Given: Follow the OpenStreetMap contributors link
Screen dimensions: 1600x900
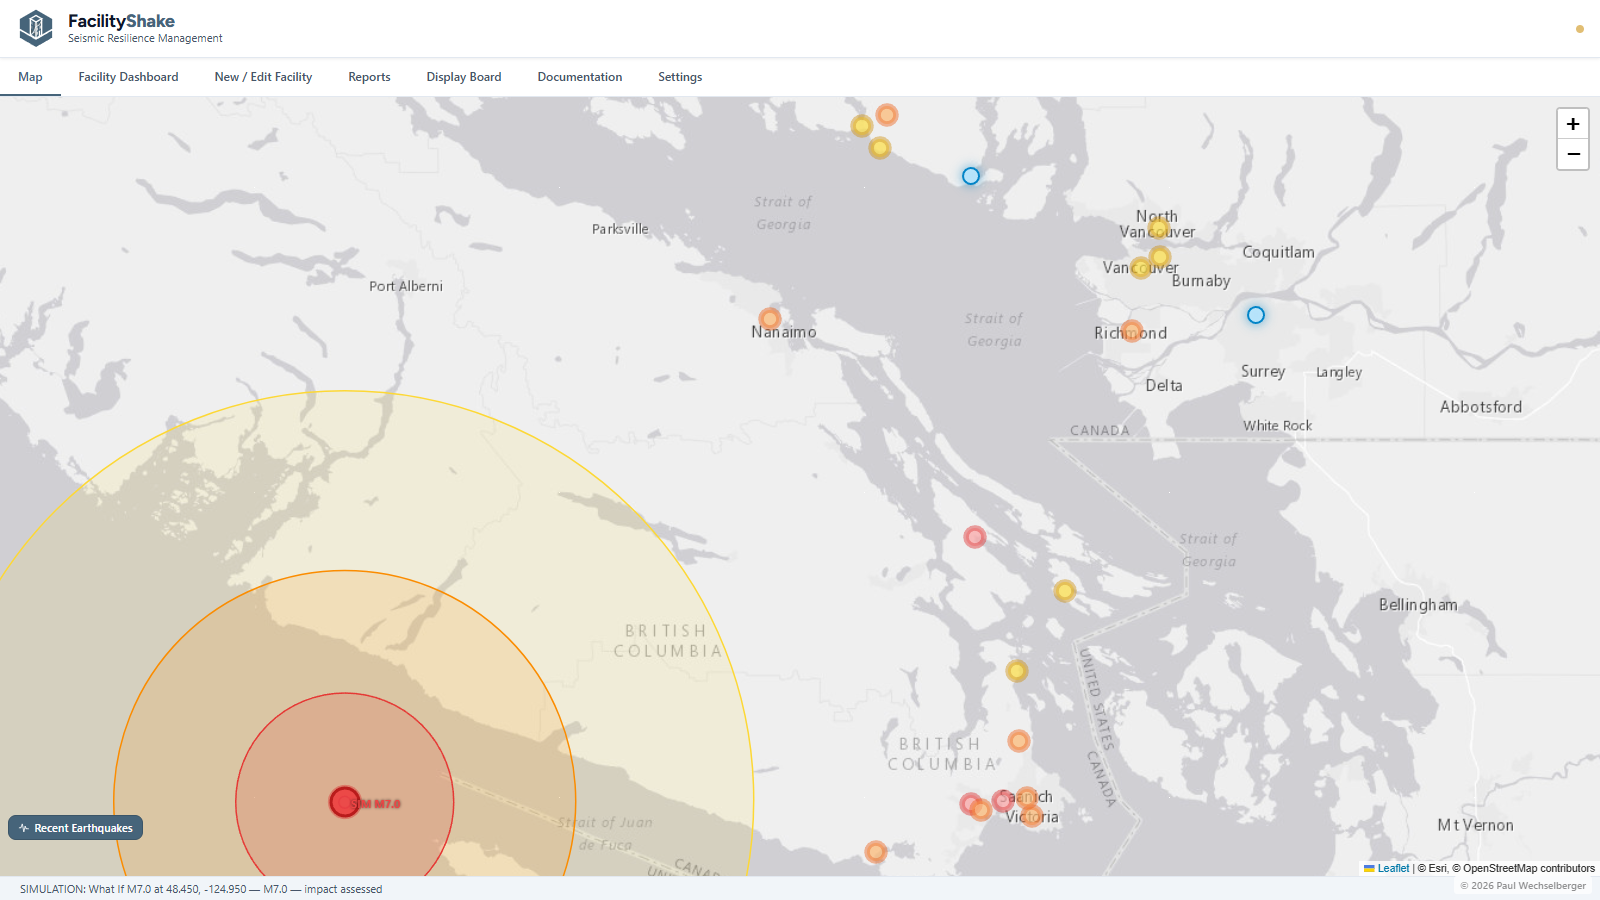Looking at the screenshot, I should [1529, 868].
